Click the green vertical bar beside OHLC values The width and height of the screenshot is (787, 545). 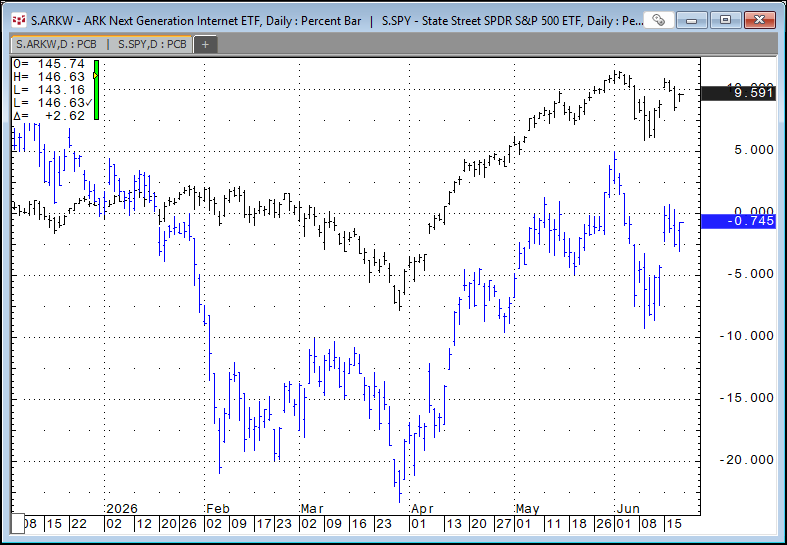click(x=96, y=90)
